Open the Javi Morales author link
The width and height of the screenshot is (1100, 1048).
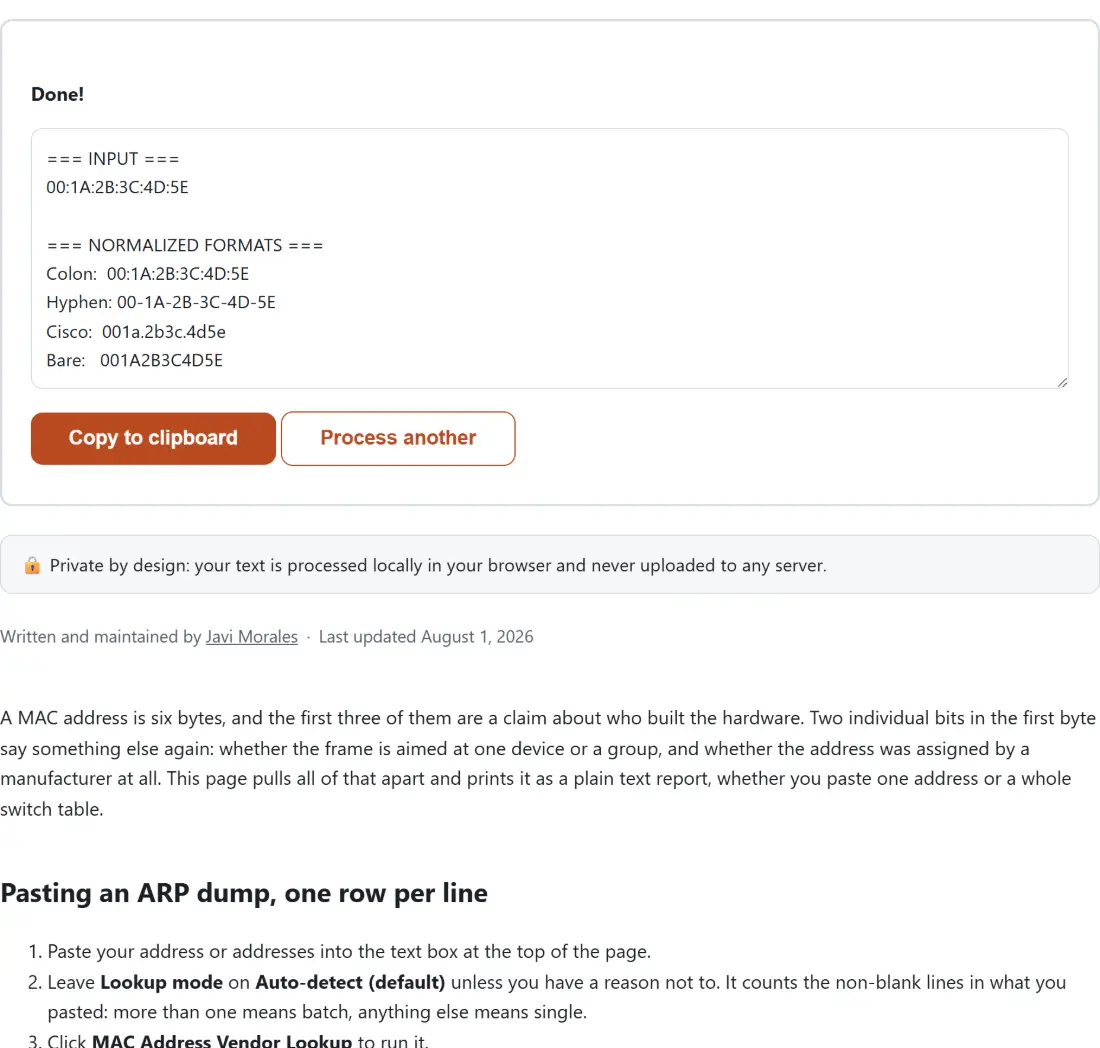[251, 637]
